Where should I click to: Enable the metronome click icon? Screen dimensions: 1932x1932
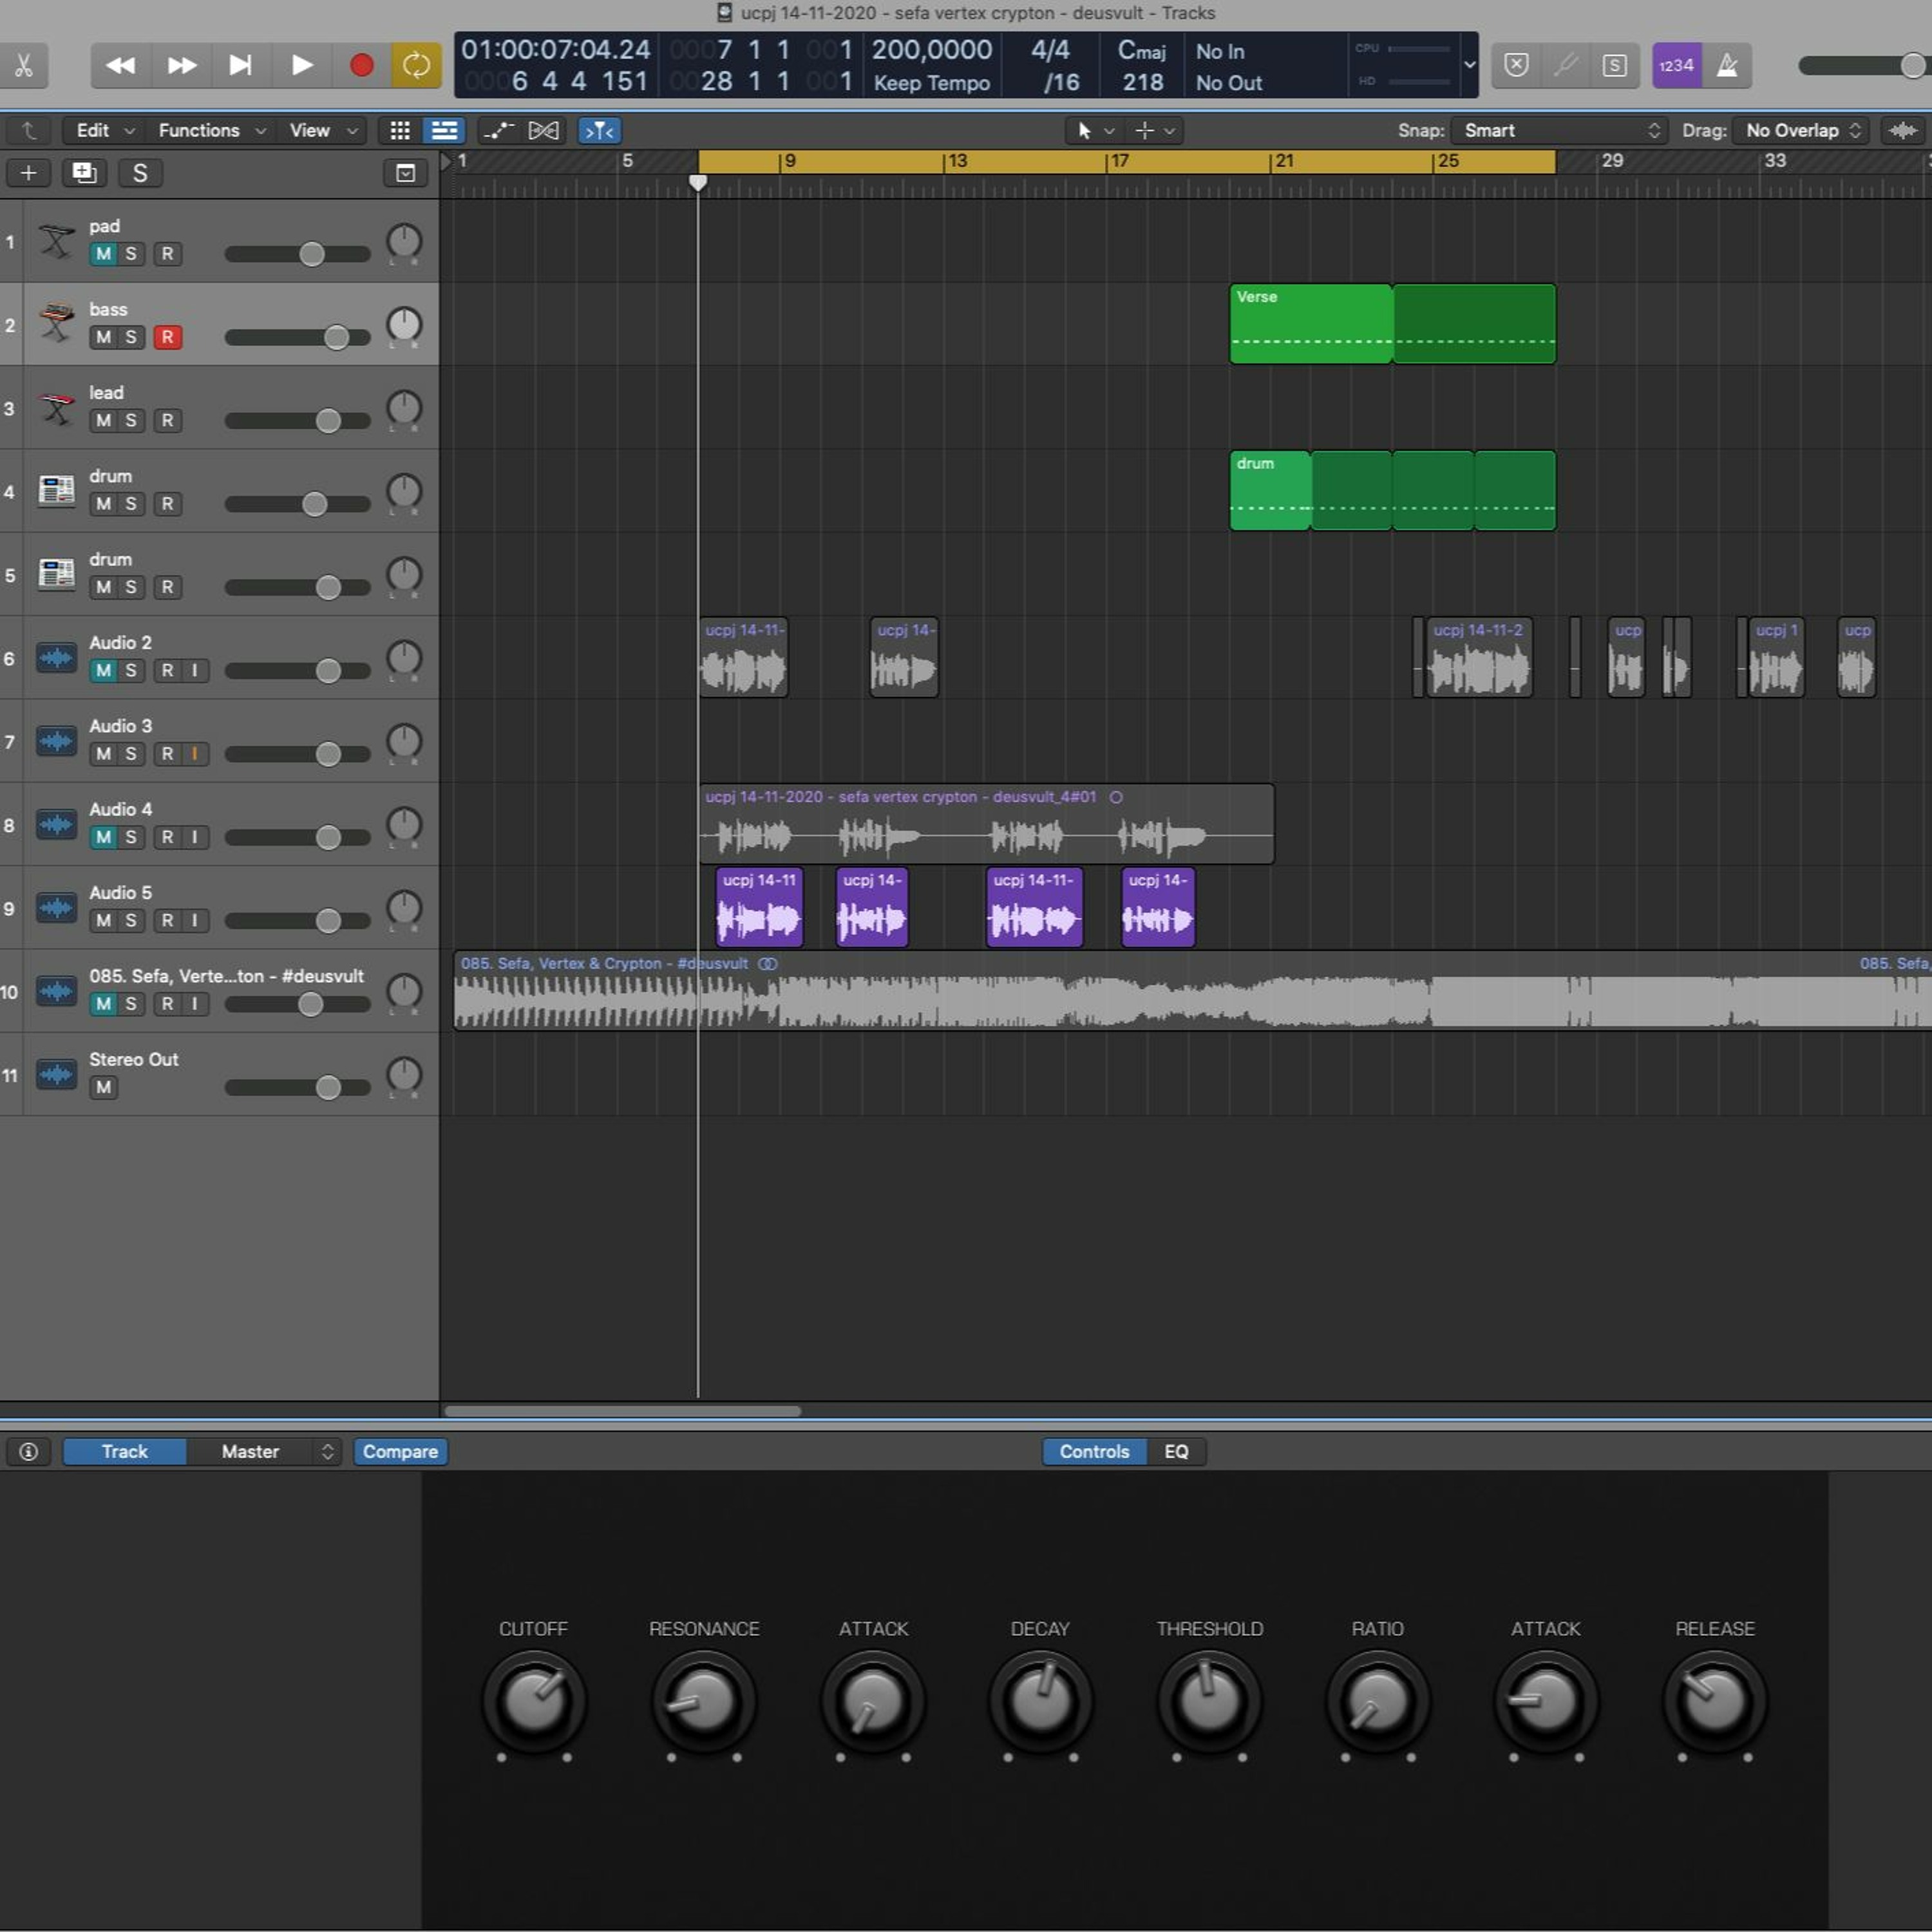pos(1727,66)
